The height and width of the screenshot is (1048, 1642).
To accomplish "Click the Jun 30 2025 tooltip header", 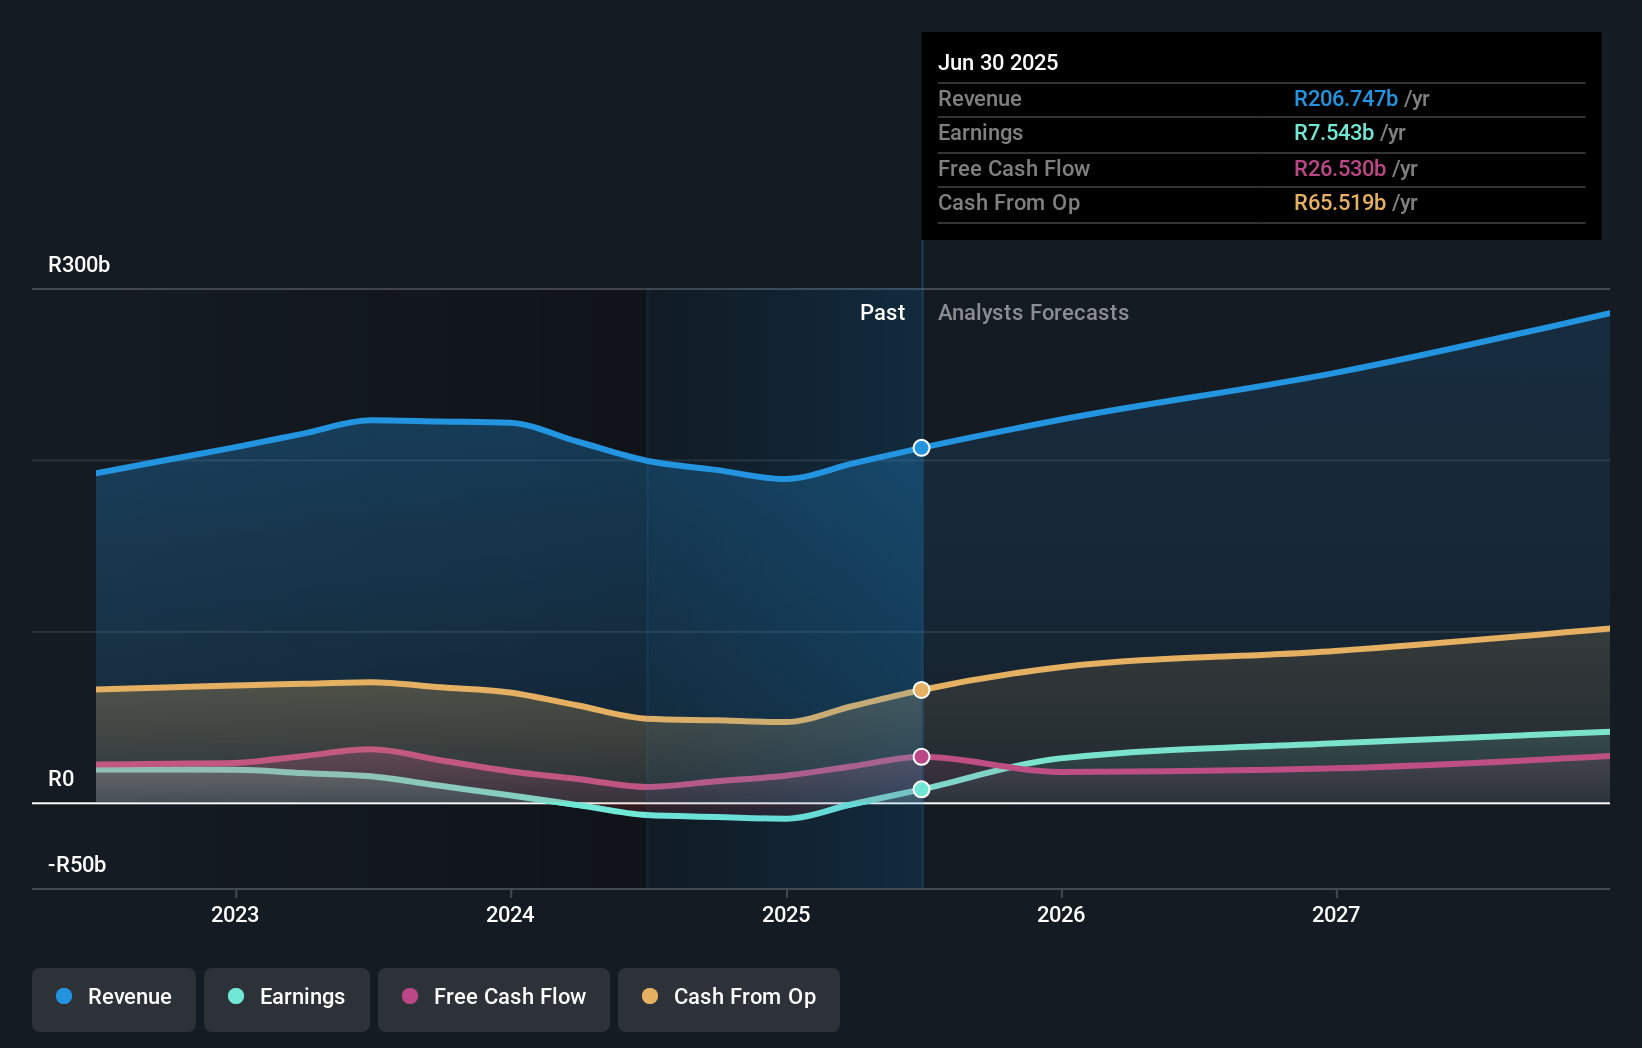I will (x=998, y=62).
